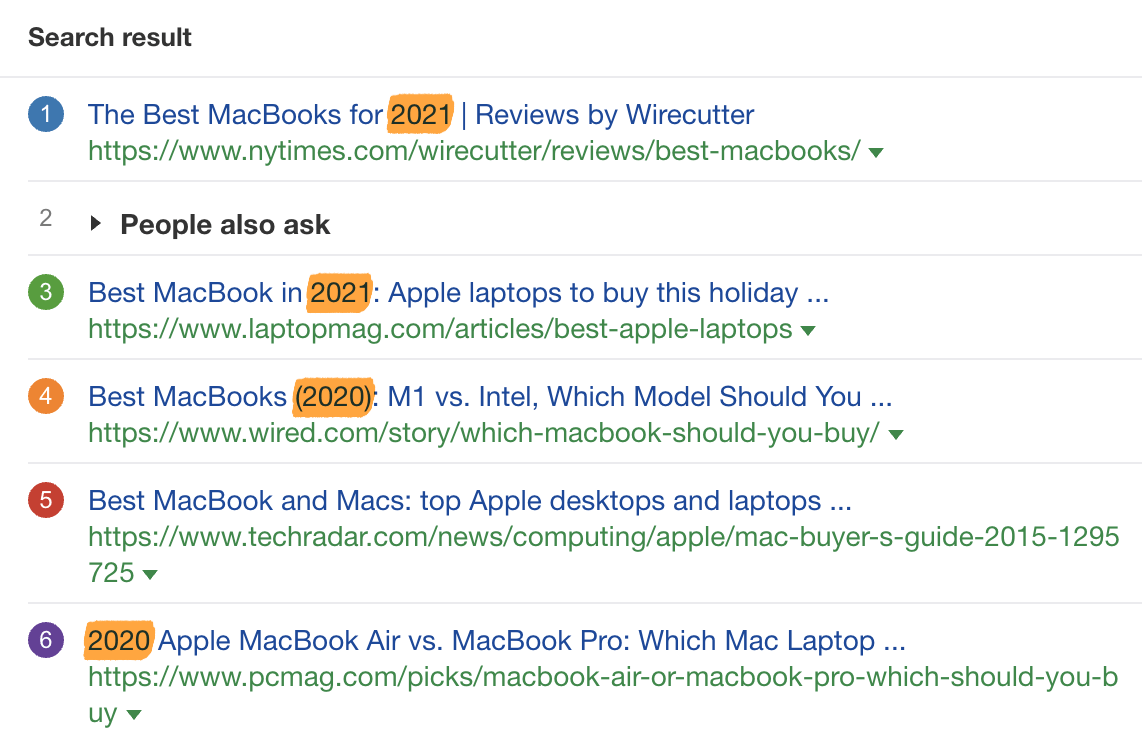The width and height of the screenshot is (1142, 740).
Task: Click the red position 5 badge
Action: 46,500
